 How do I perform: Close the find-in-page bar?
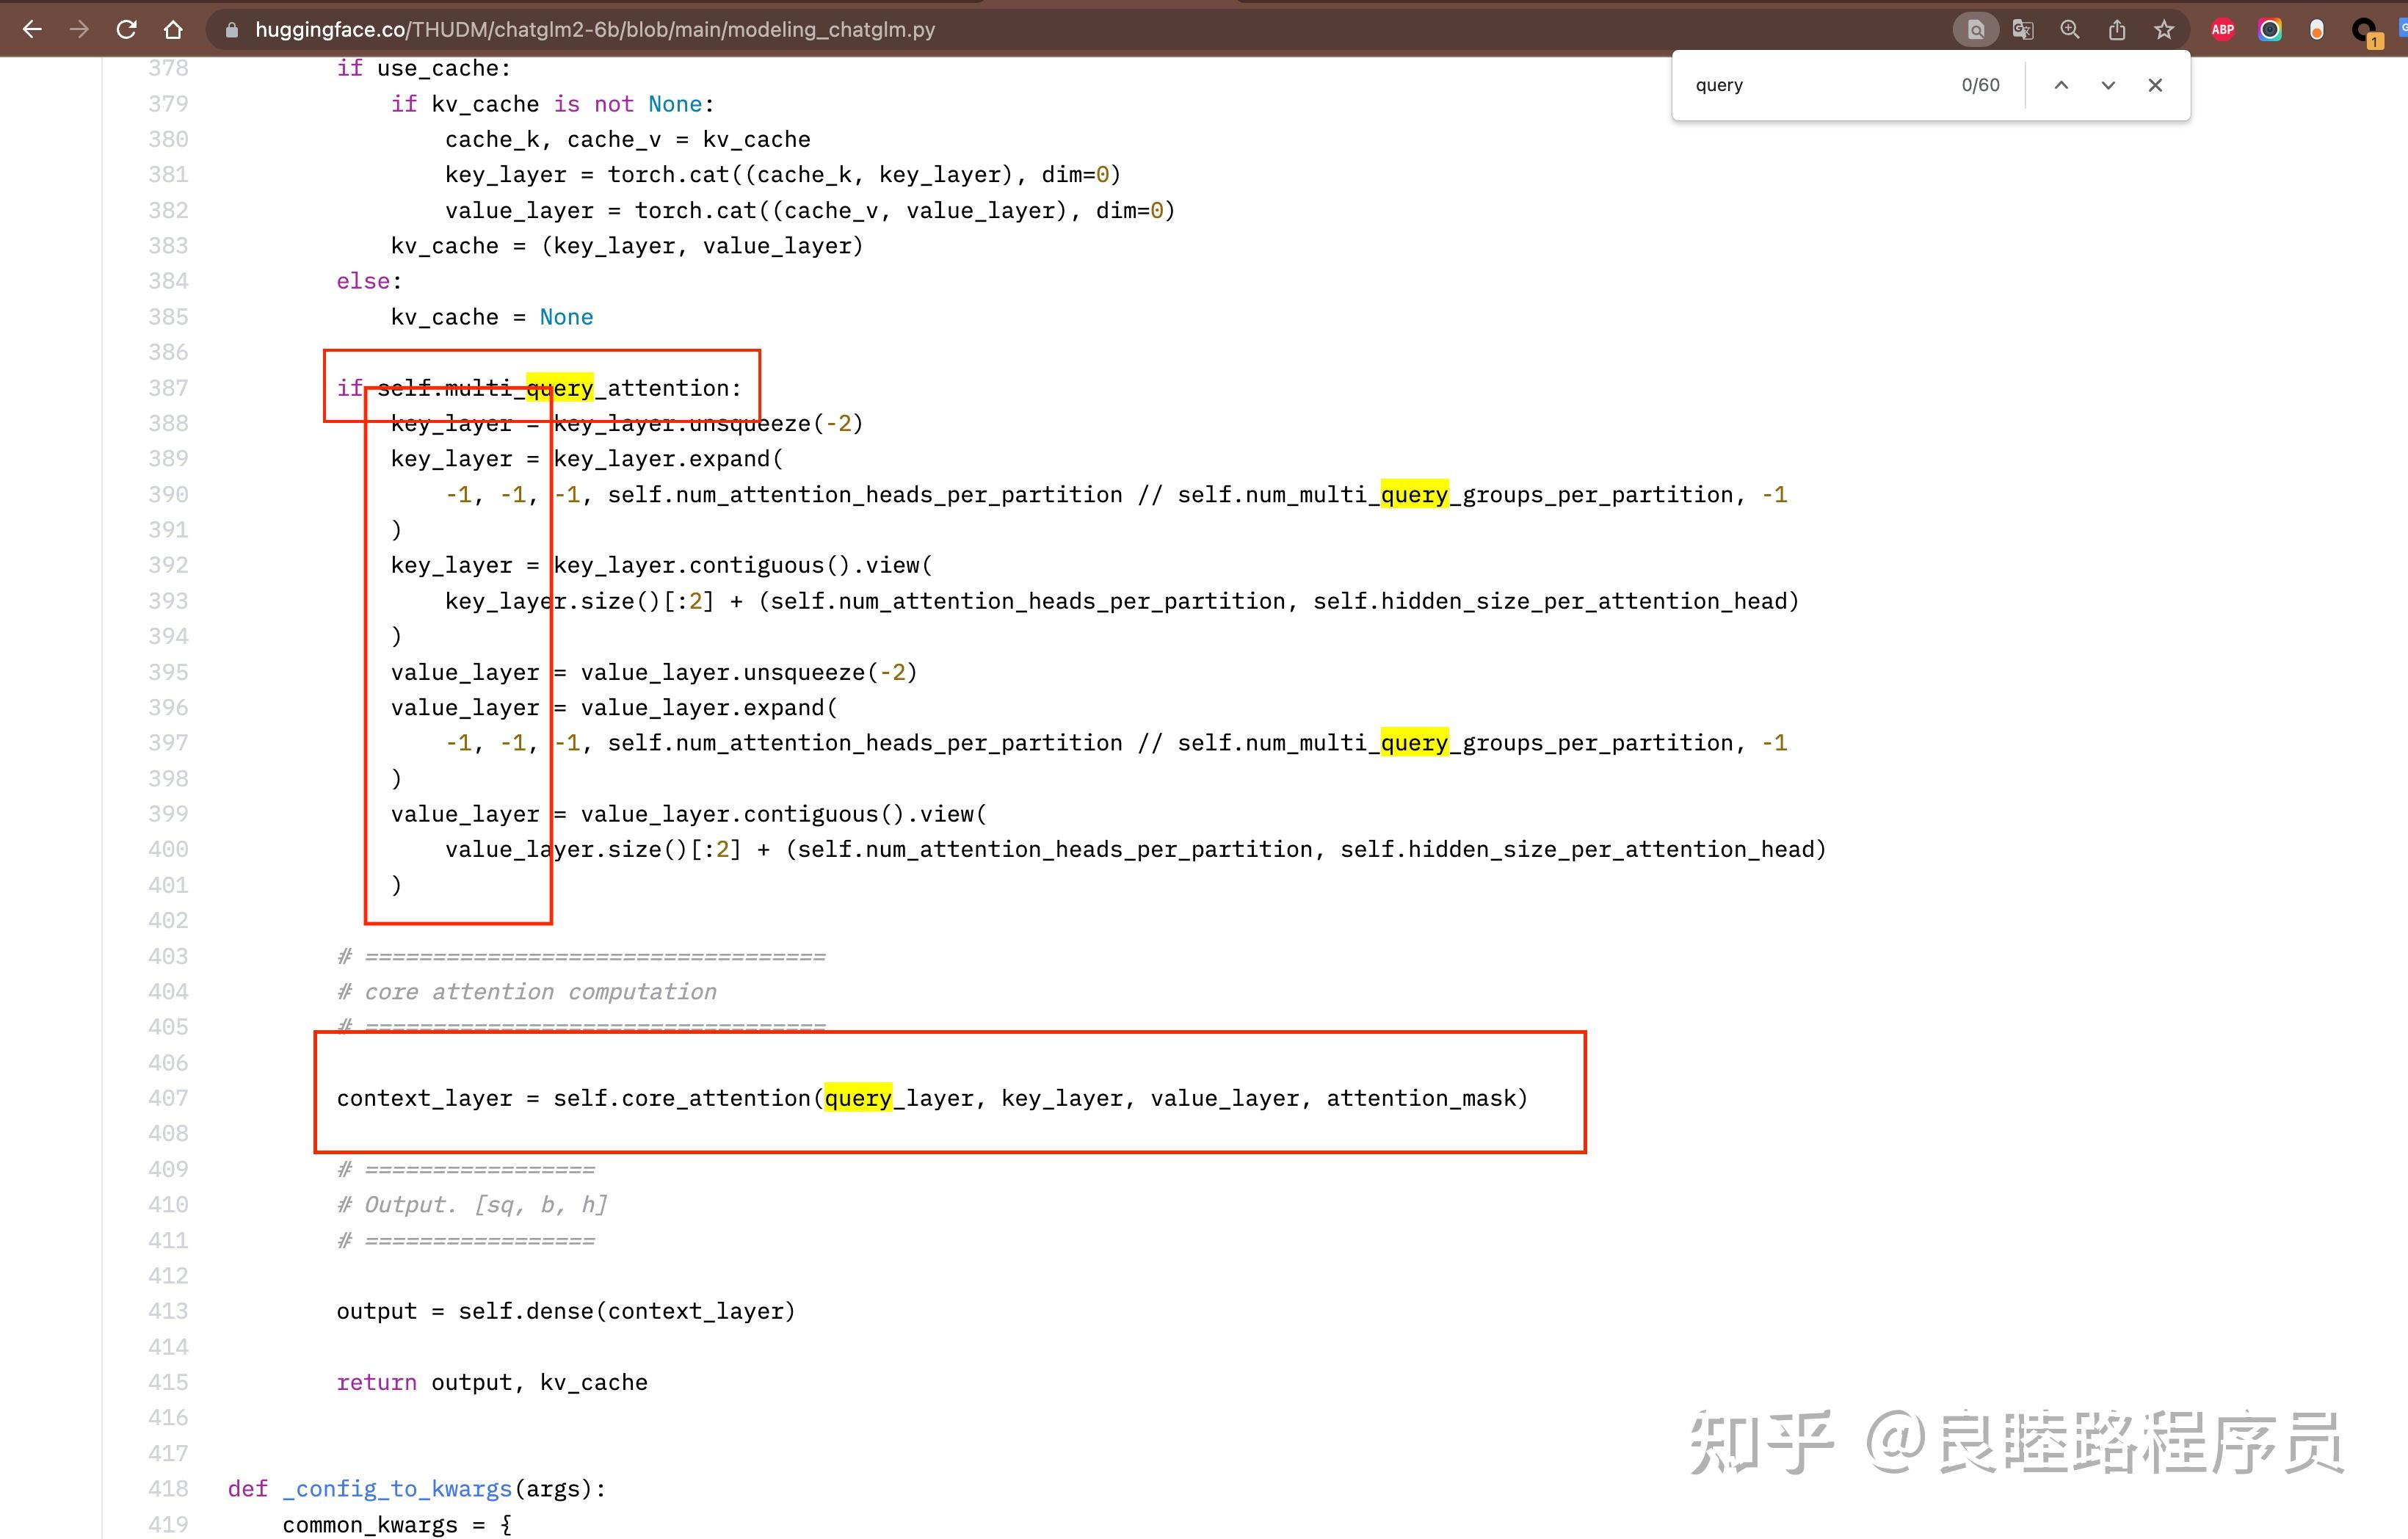[2155, 85]
